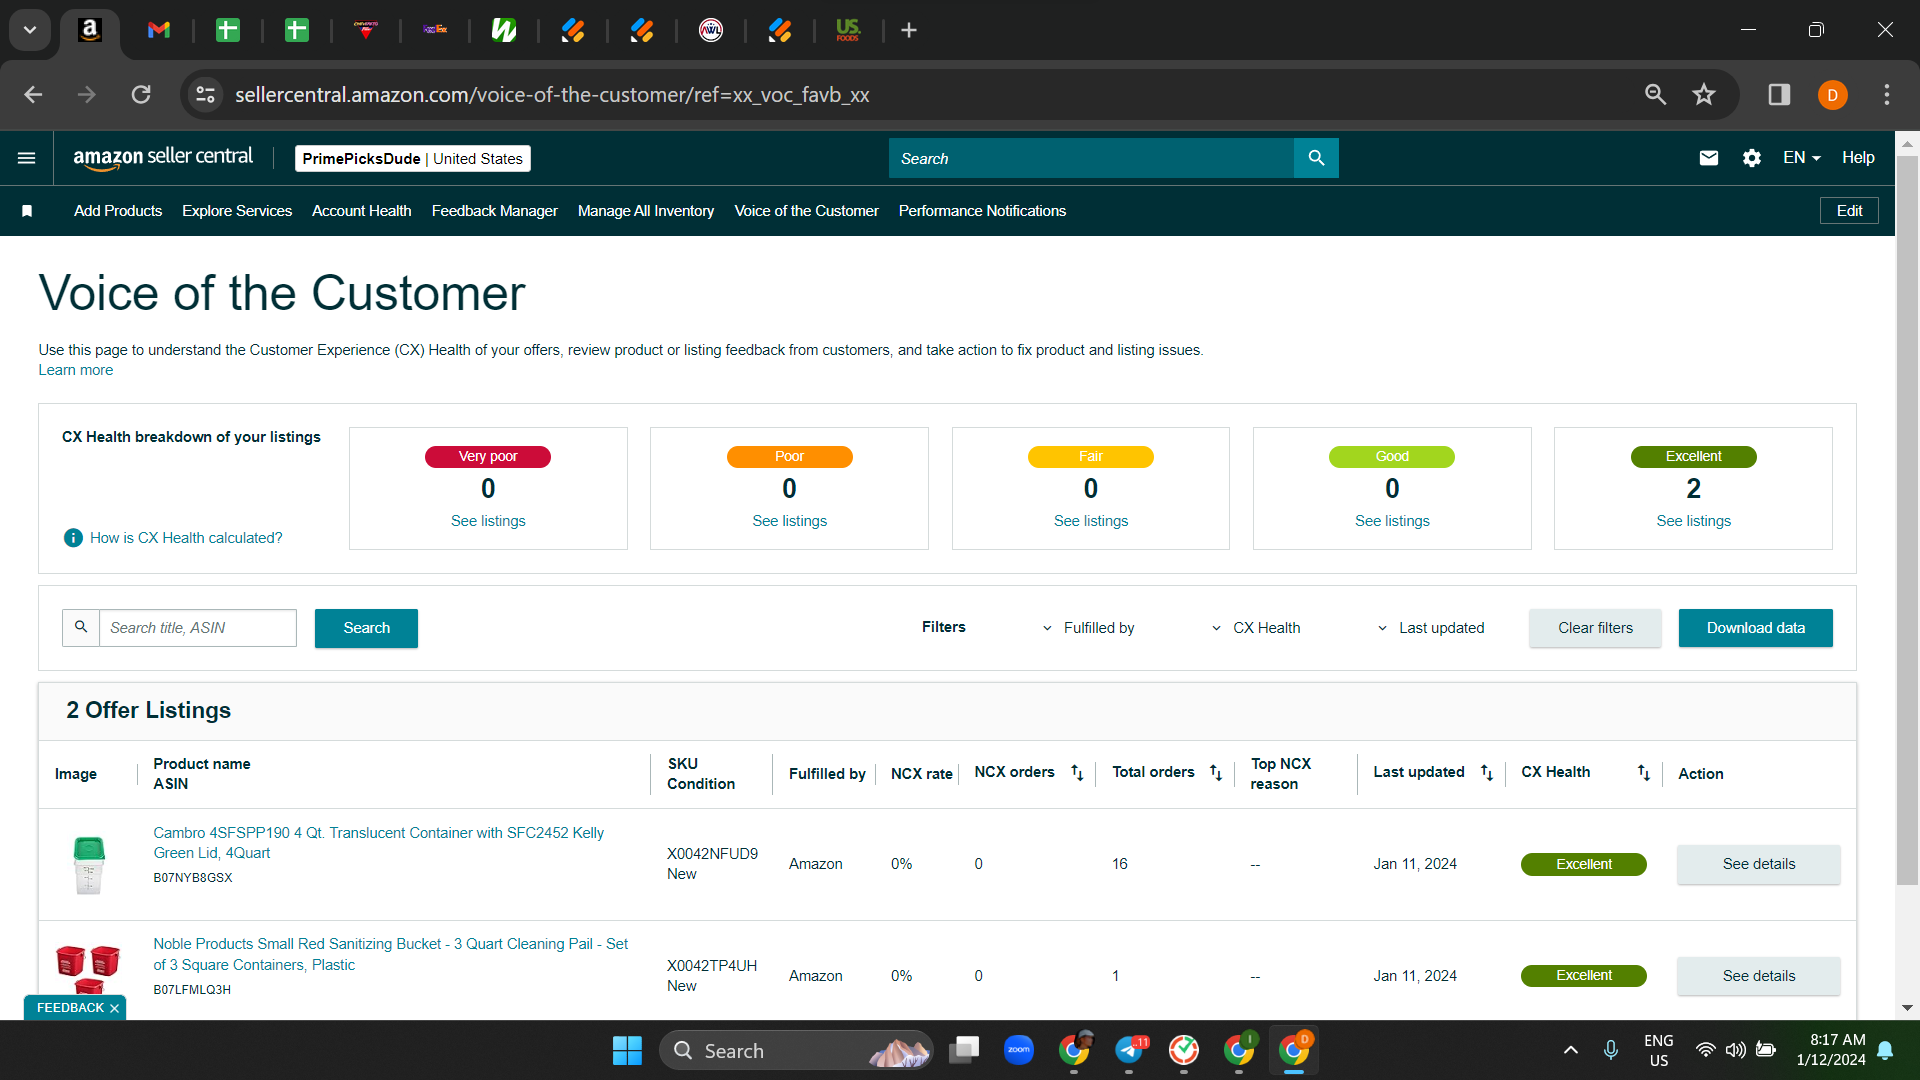
Task: Open Explore Services menu item
Action: [237, 211]
